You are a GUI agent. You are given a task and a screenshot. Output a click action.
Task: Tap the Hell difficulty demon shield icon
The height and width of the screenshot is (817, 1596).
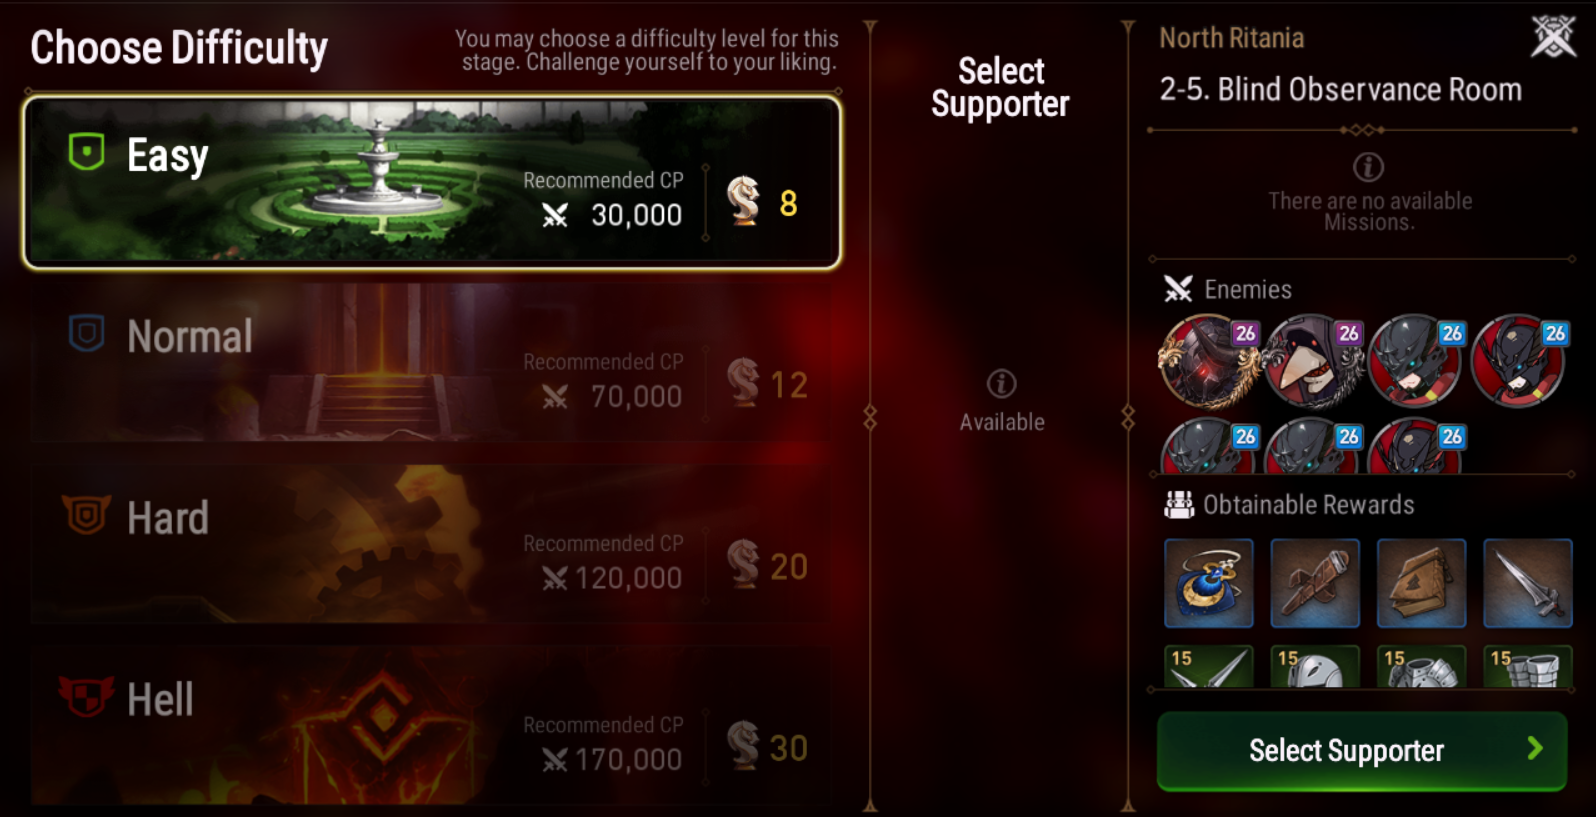(x=86, y=696)
